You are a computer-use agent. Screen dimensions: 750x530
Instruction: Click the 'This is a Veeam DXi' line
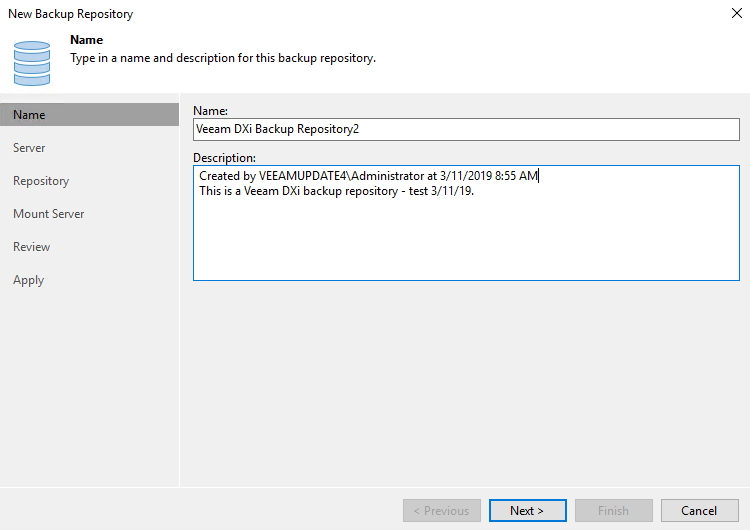click(x=336, y=191)
